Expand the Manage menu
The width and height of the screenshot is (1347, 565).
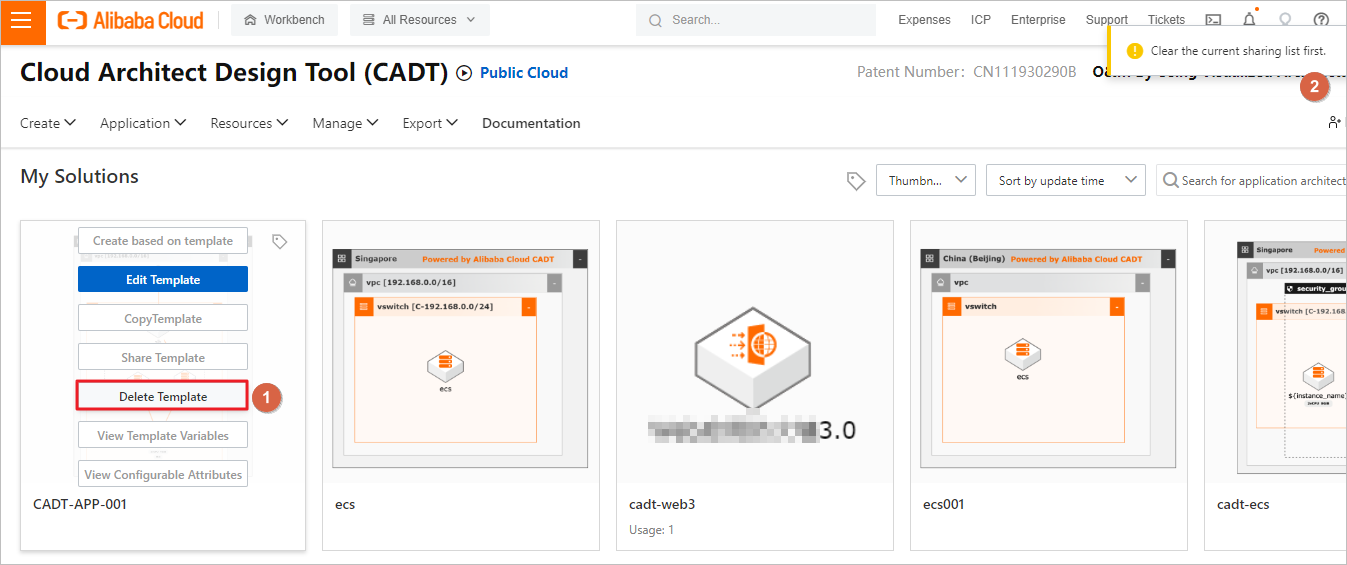point(345,123)
